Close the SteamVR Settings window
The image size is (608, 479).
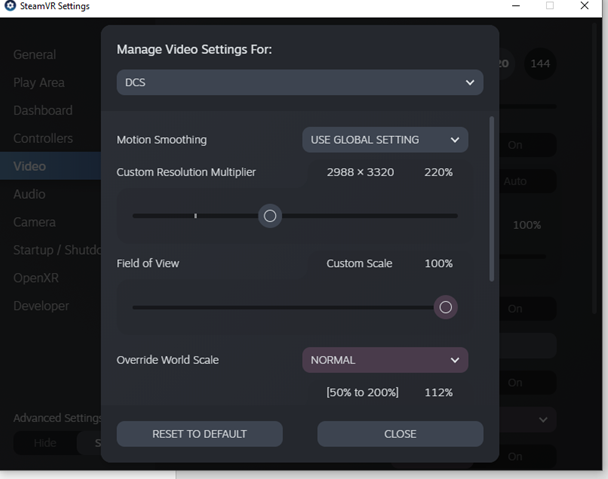pyautogui.click(x=584, y=6)
